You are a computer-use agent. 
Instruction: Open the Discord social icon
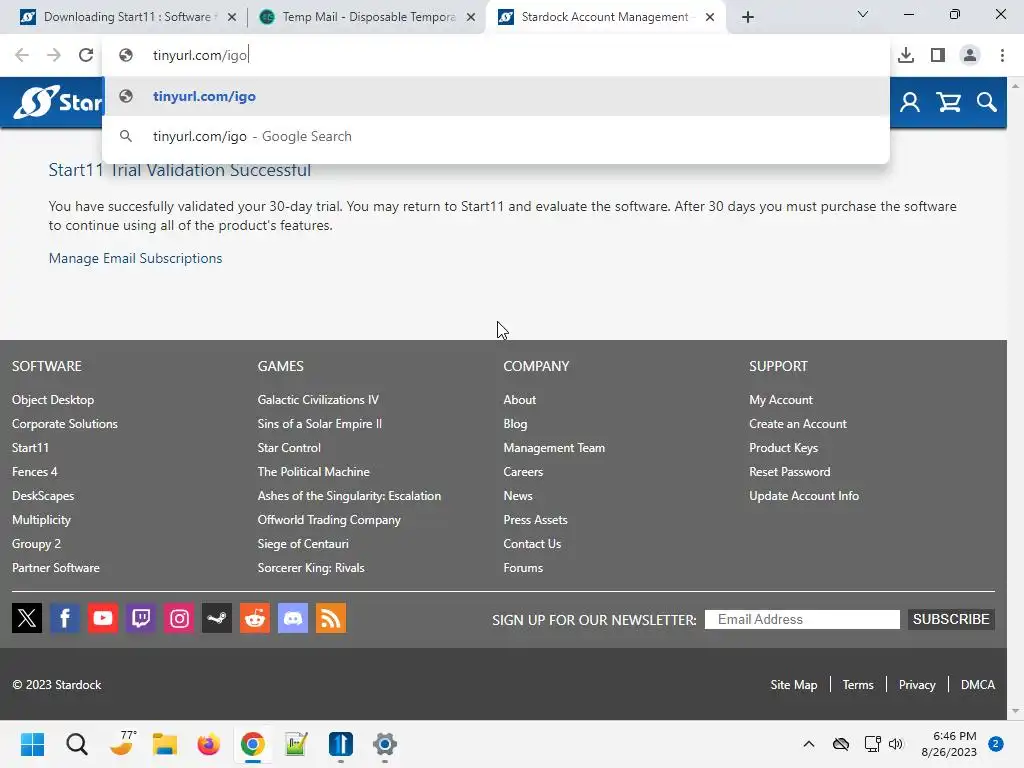tap(293, 618)
